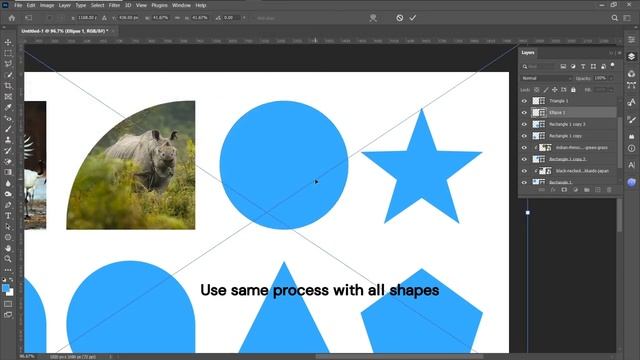This screenshot has height=360, width=640.
Task: Open the Filter menu
Action: point(114,5)
